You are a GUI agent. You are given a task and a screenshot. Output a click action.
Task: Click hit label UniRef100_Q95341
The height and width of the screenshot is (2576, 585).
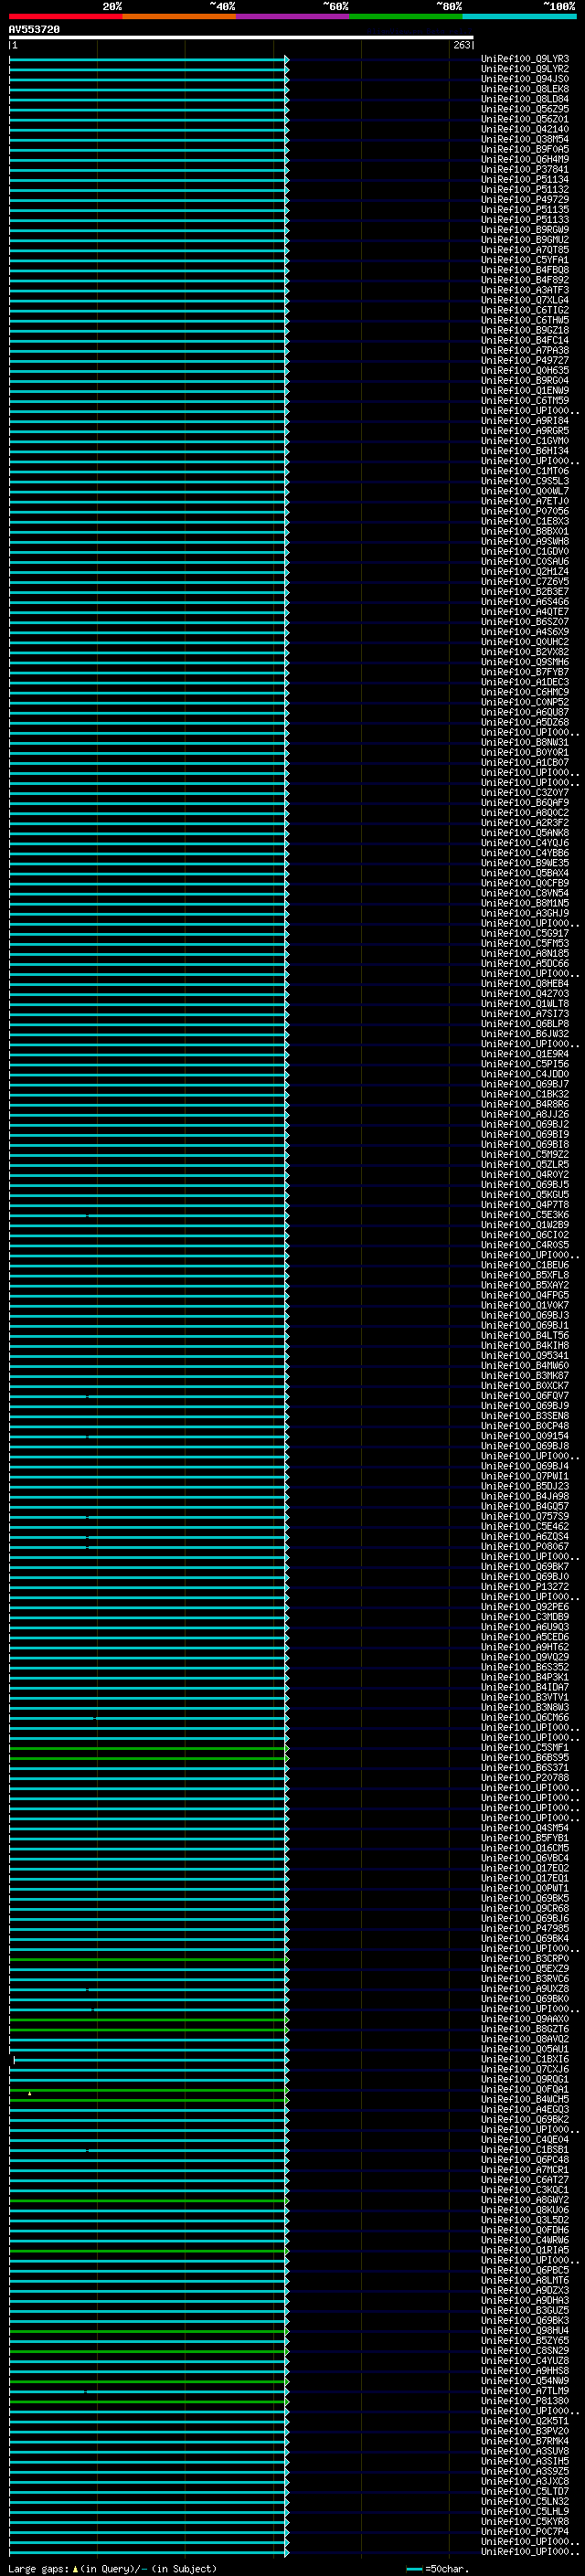pyautogui.click(x=525, y=1356)
